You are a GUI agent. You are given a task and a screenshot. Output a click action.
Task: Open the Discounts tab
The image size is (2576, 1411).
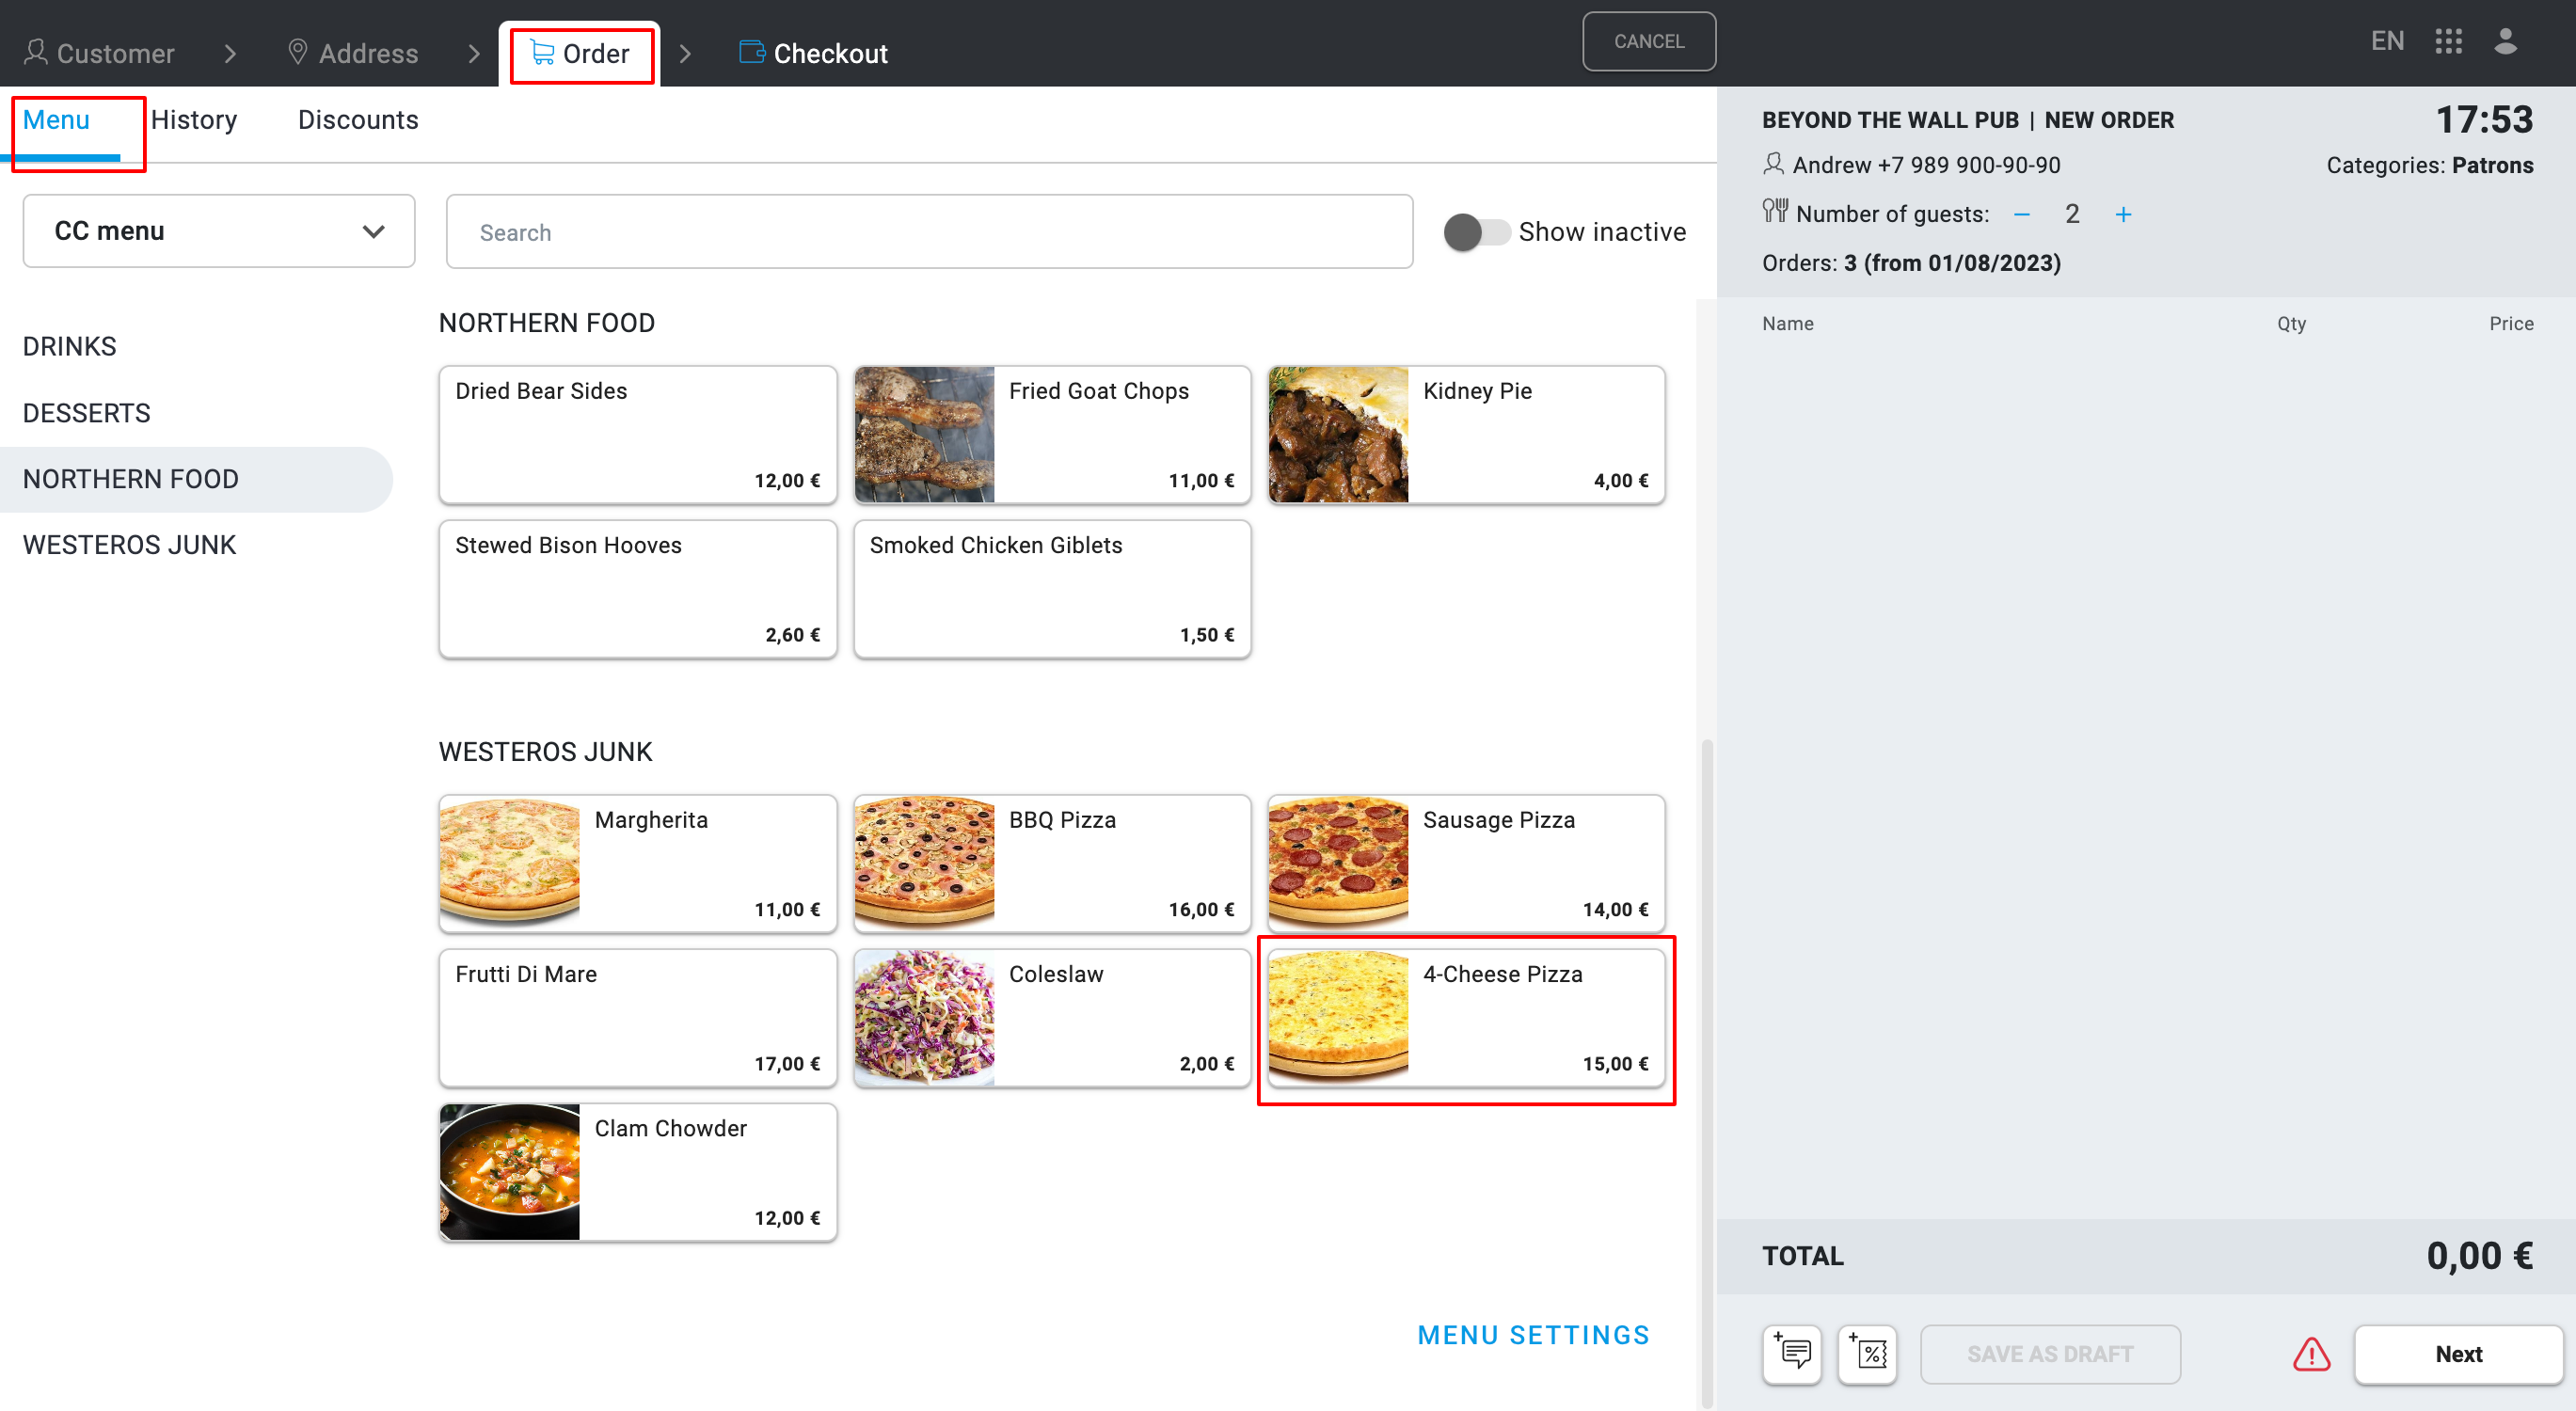(358, 120)
